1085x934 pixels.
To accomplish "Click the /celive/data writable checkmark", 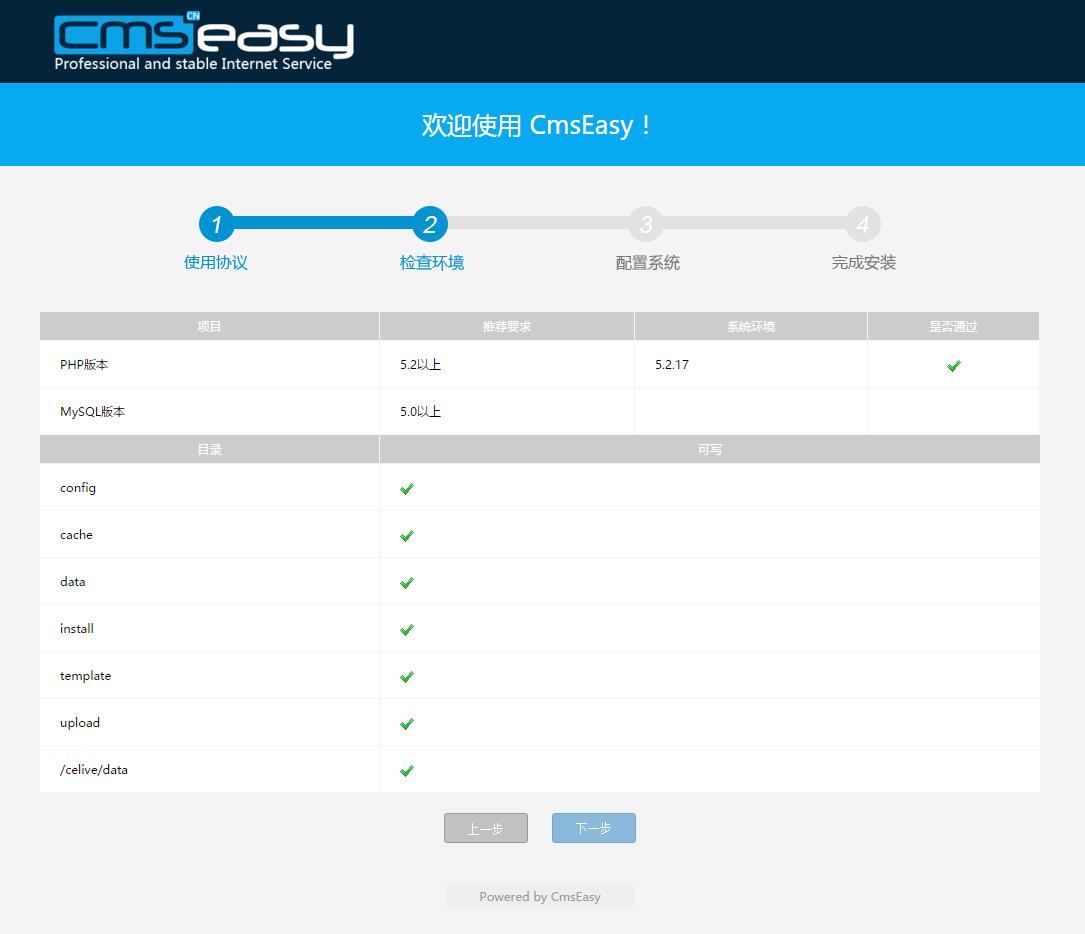I will pos(407,771).
